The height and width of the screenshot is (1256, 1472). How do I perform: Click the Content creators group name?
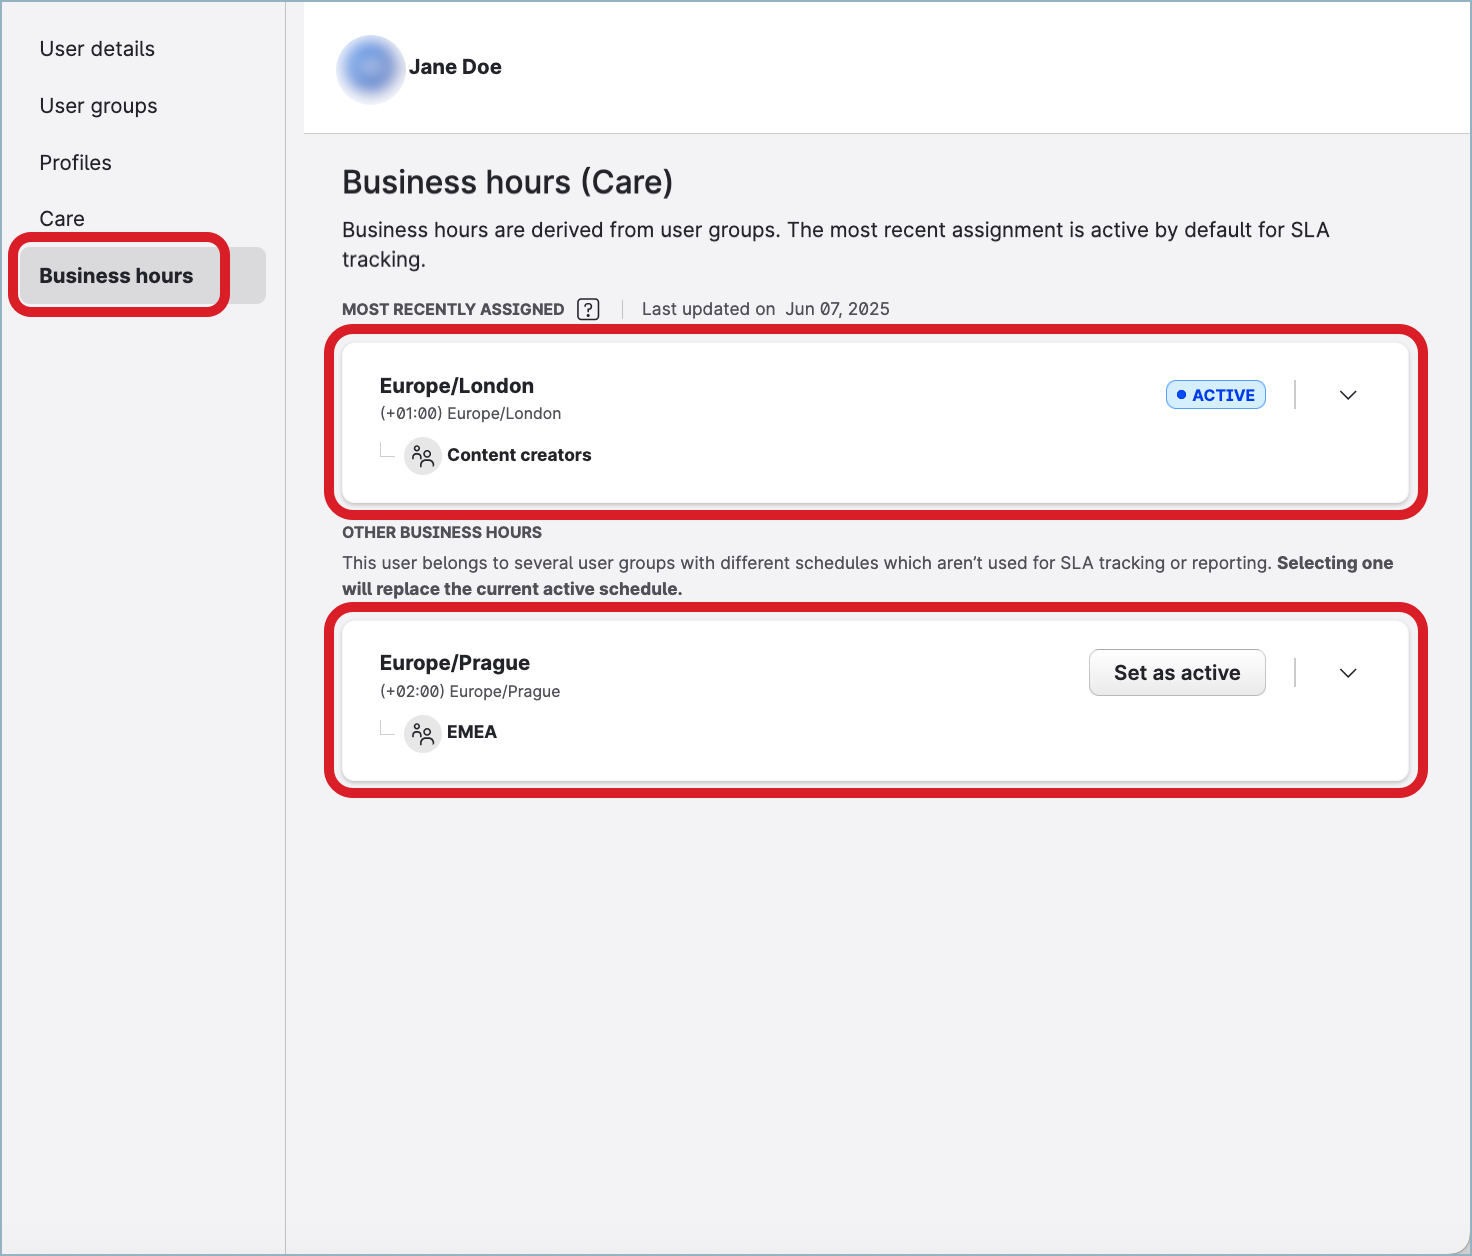point(519,455)
